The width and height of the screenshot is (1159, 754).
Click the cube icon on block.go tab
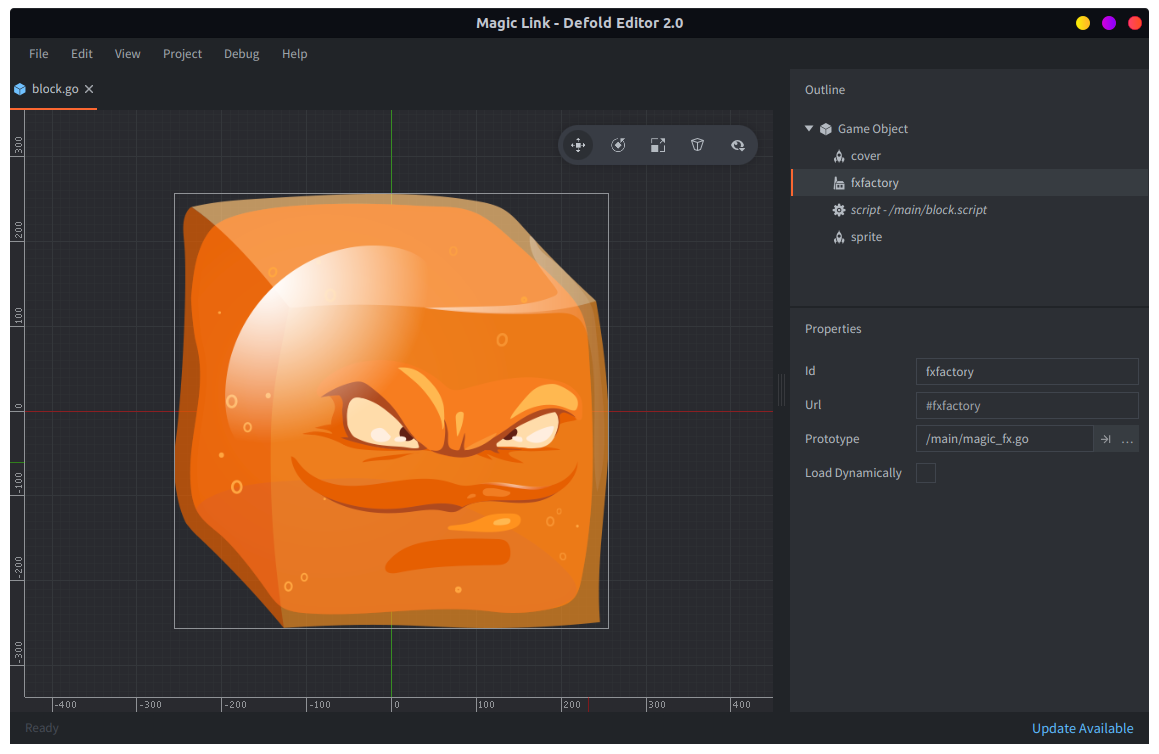coord(20,89)
